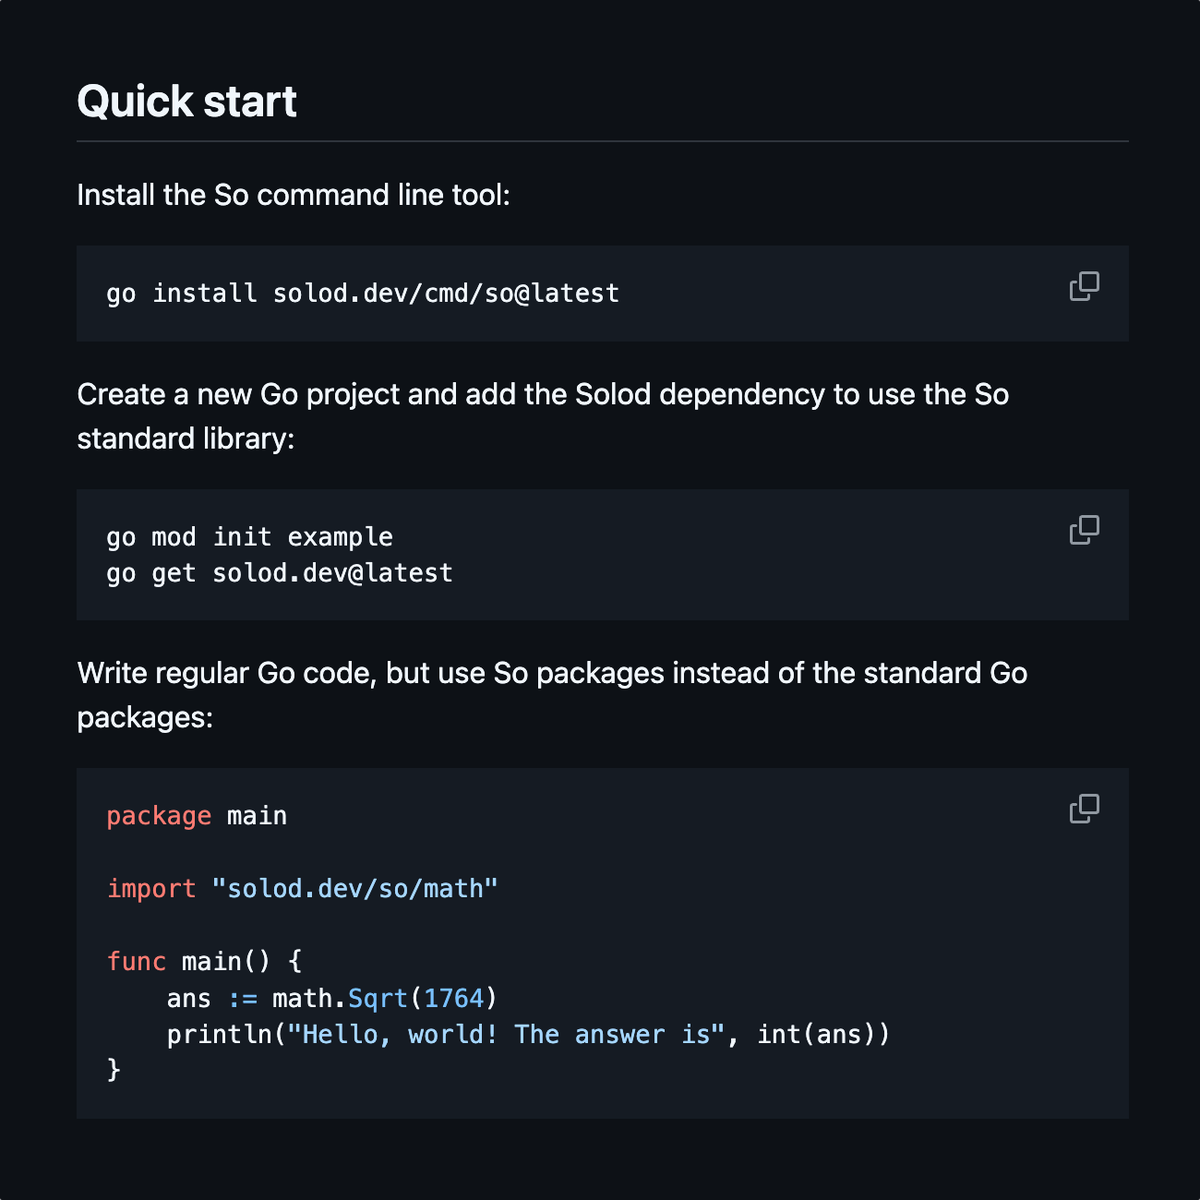
Task: Copy the go install command
Action: (x=1084, y=286)
